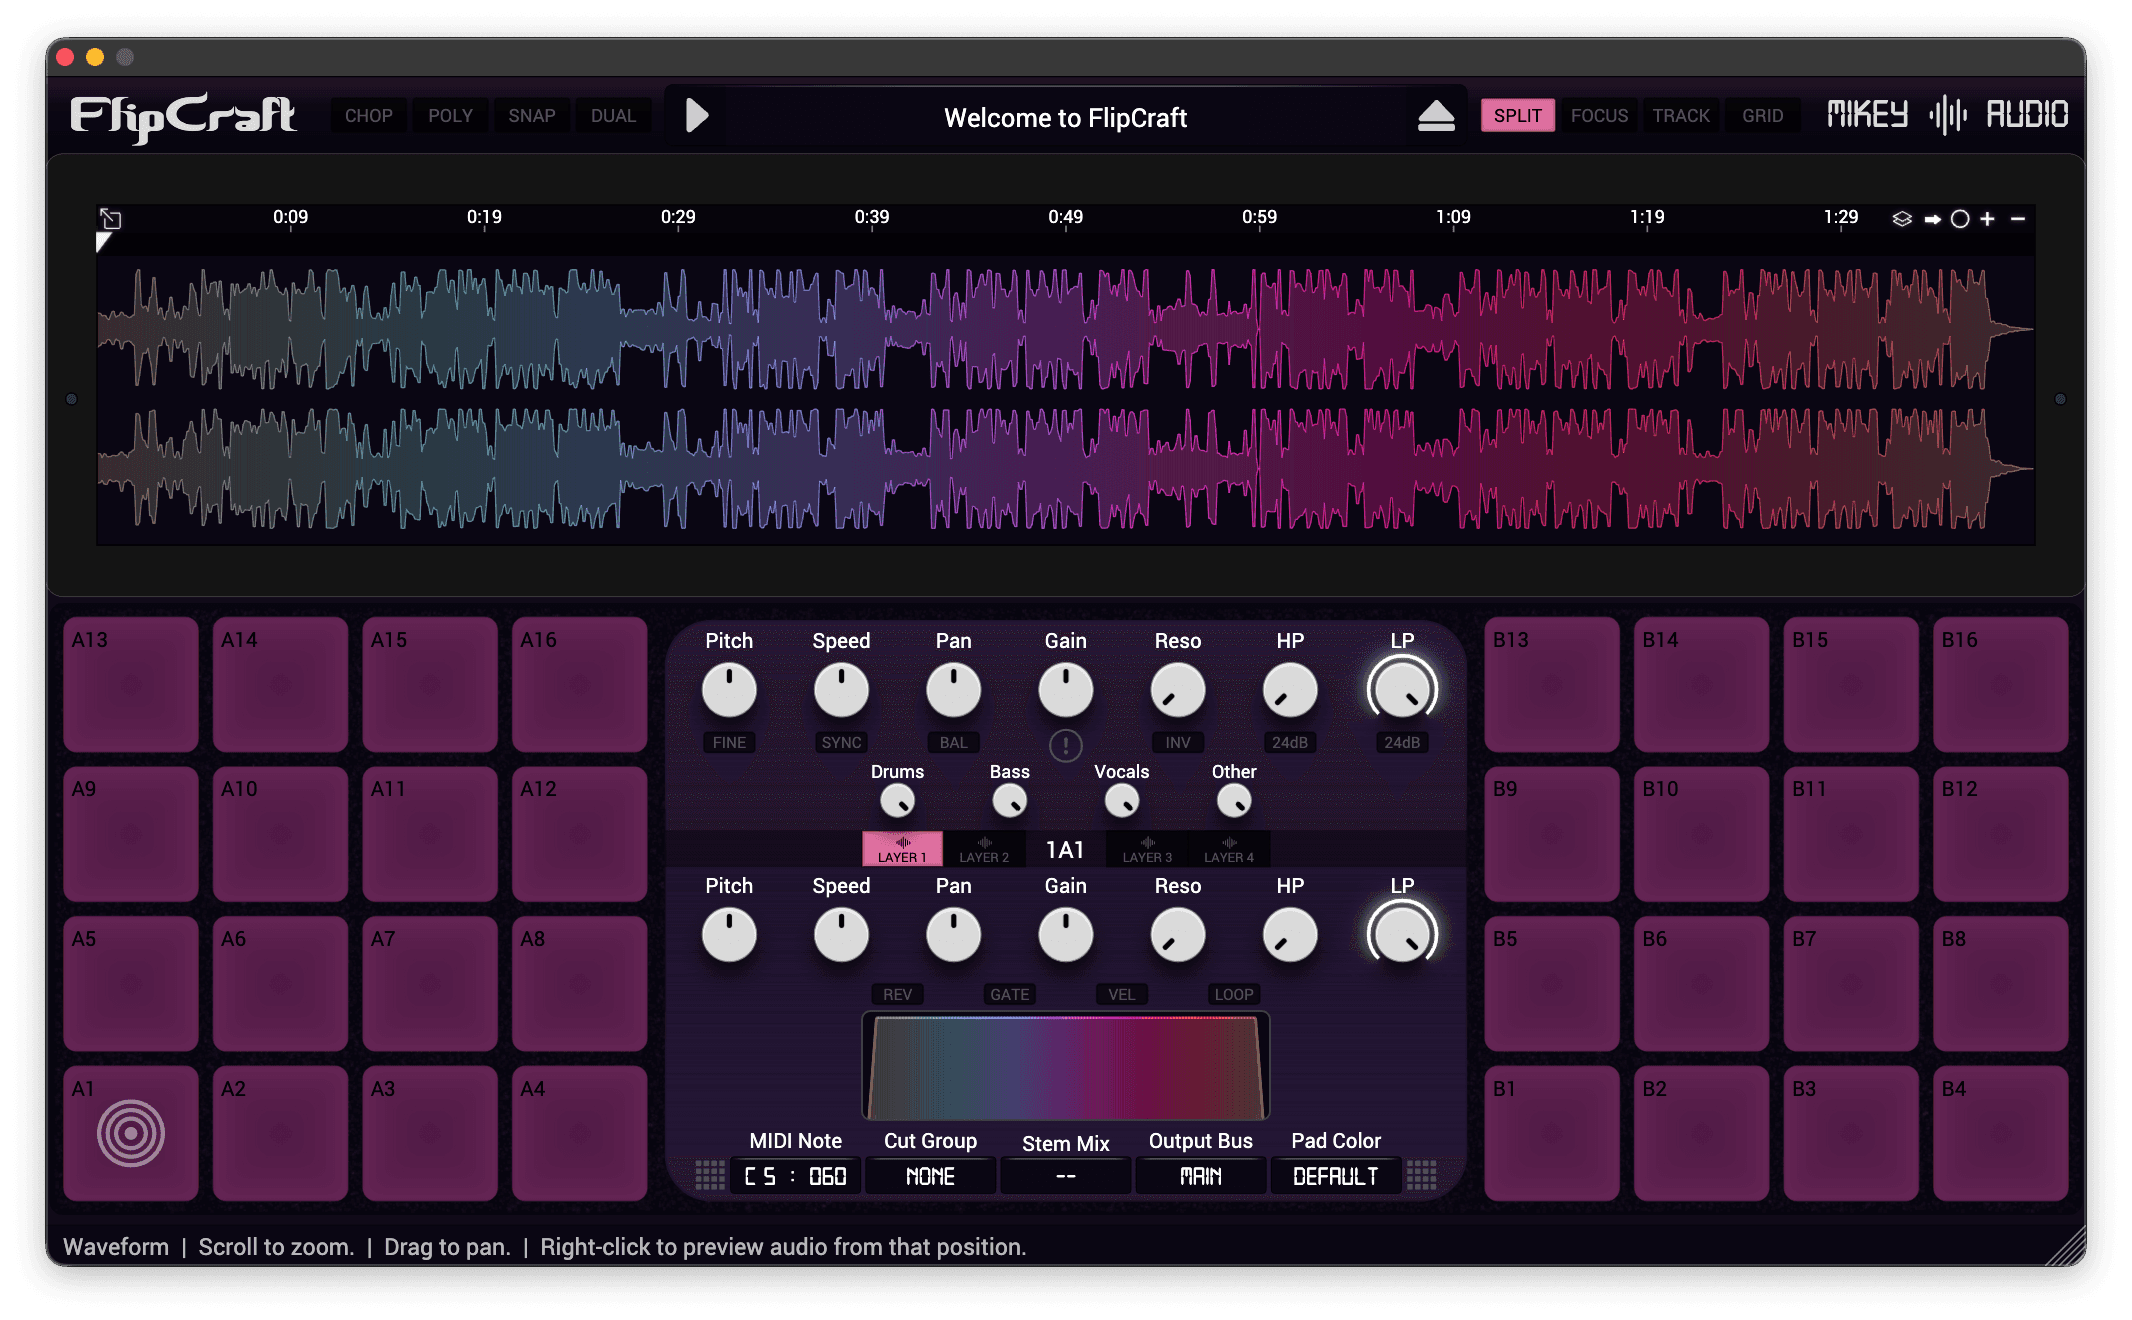
Task: Enable CHOP mode
Action: (x=368, y=116)
